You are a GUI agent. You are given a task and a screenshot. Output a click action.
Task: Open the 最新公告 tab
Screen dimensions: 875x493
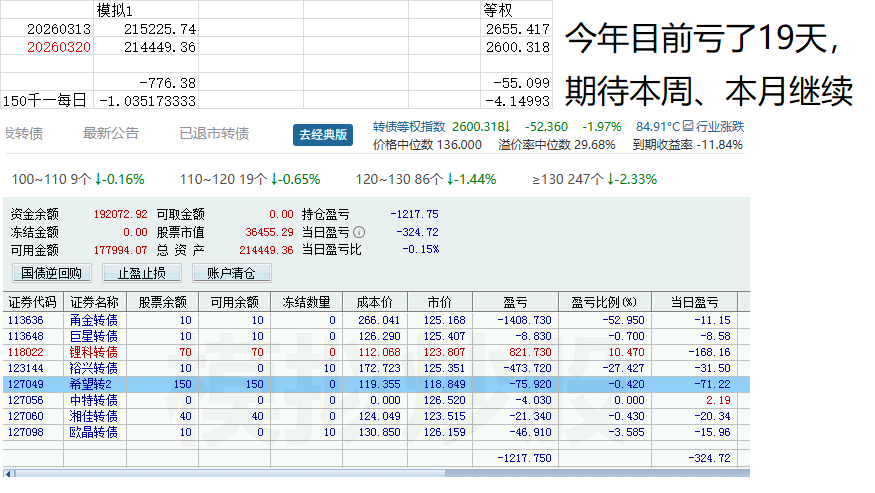tap(110, 134)
